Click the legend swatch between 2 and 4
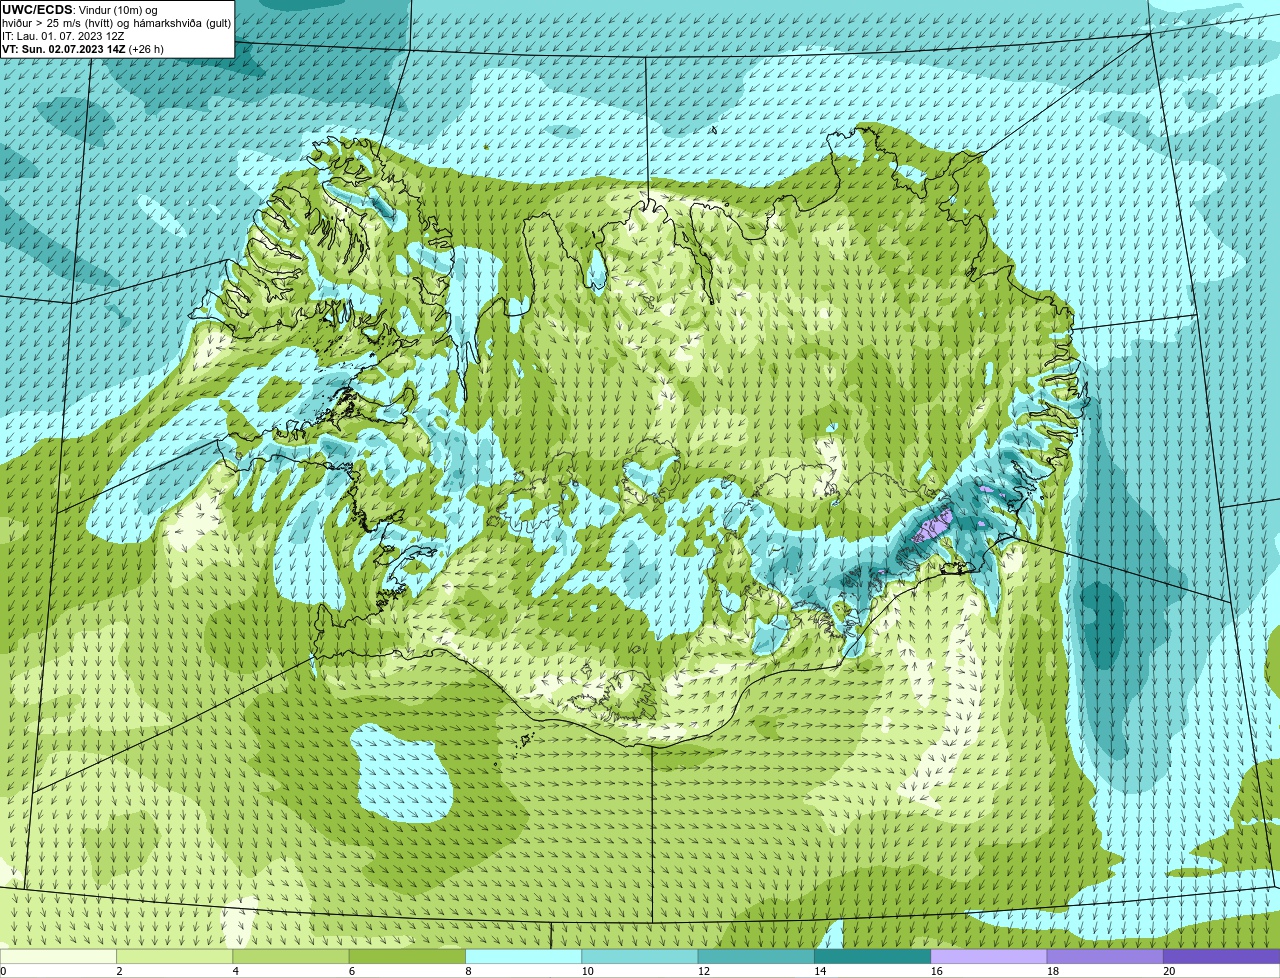1280x978 pixels. coord(174,956)
